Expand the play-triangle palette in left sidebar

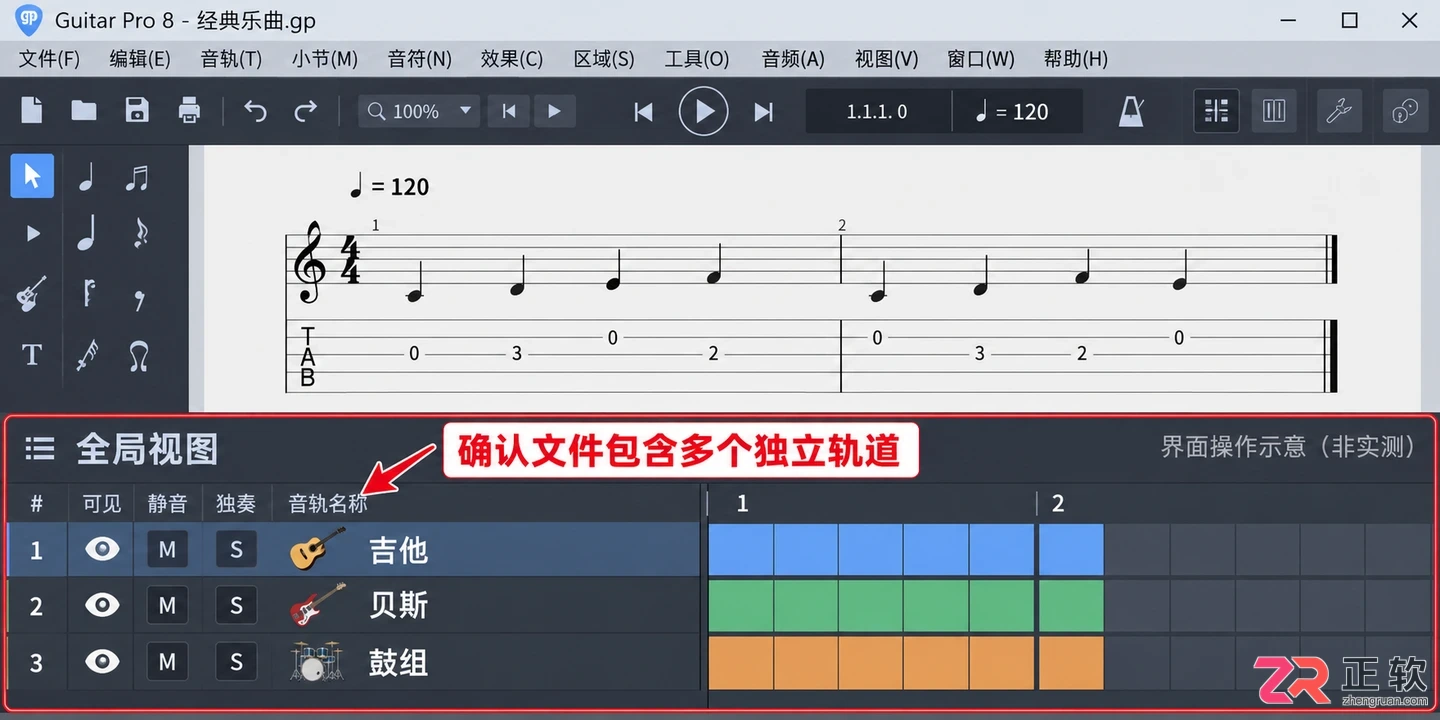[32, 234]
